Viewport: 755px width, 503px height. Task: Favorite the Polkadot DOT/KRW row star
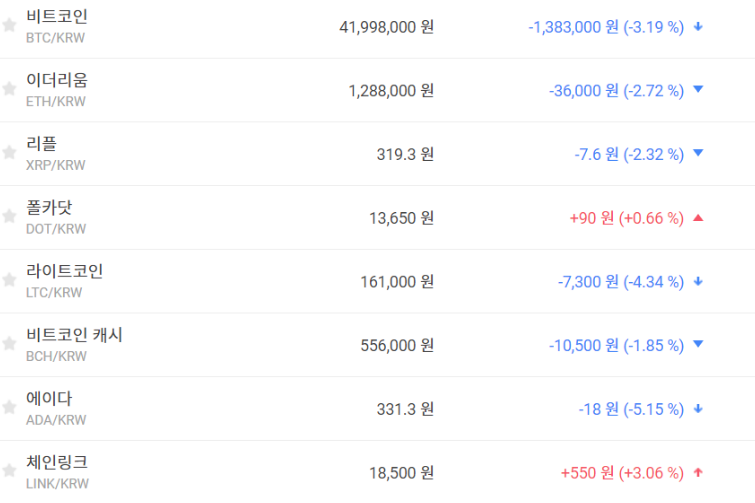pos(9,217)
